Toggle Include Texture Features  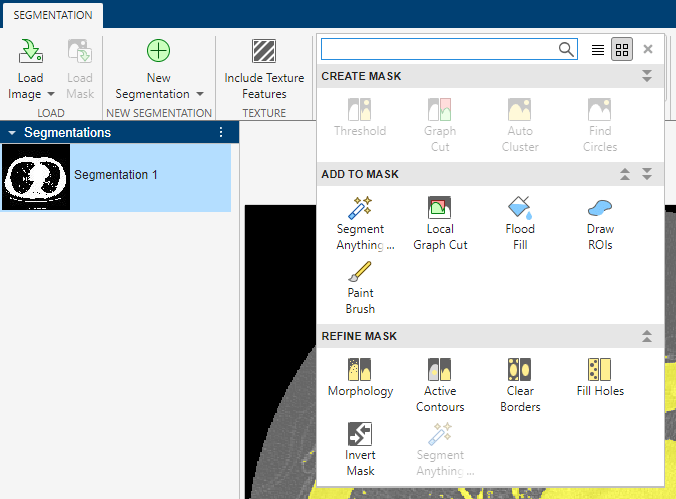pos(264,70)
